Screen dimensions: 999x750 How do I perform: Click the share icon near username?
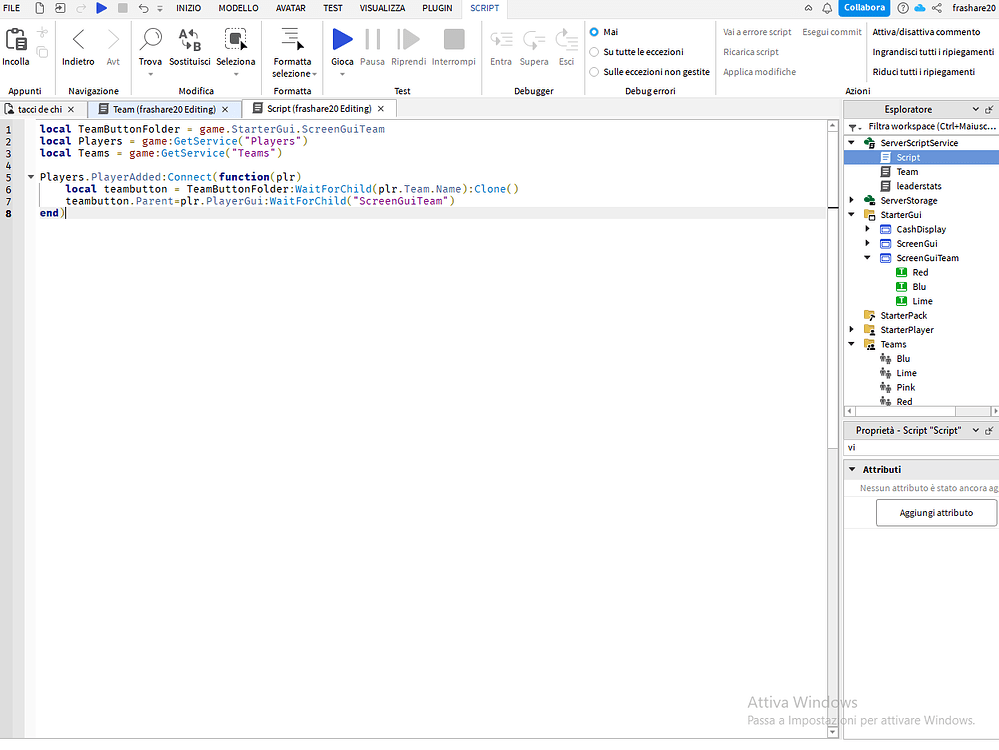point(937,8)
